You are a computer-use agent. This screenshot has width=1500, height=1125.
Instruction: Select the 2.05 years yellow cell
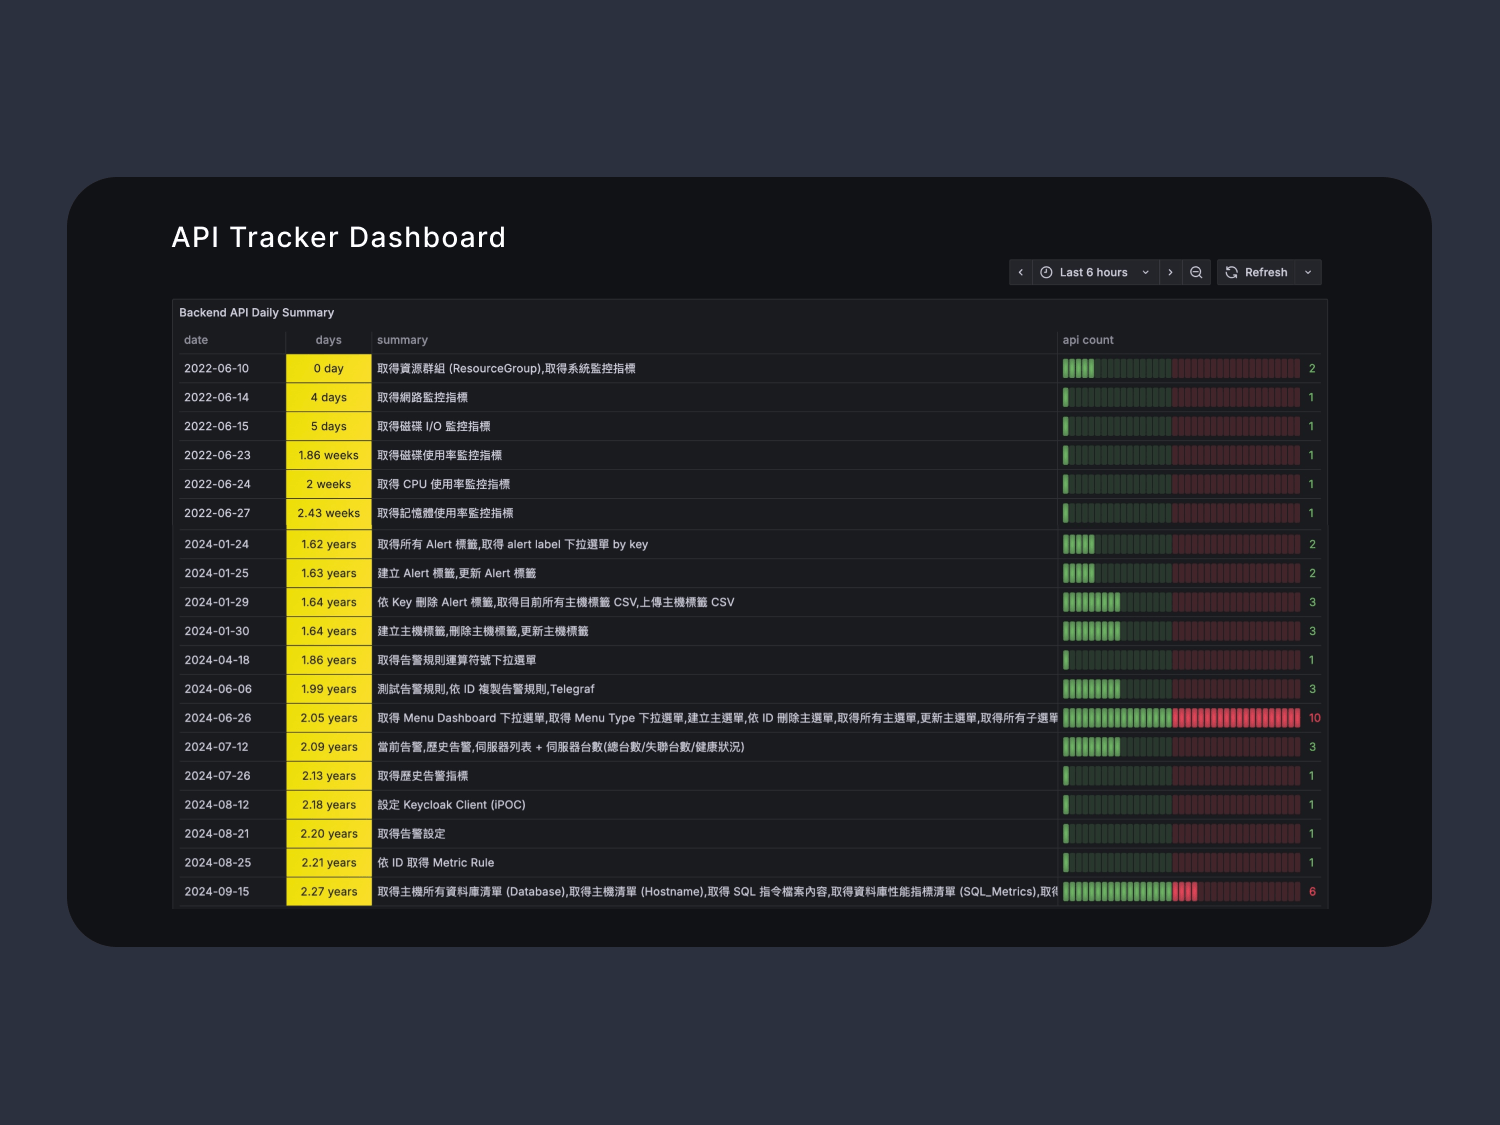click(x=328, y=718)
